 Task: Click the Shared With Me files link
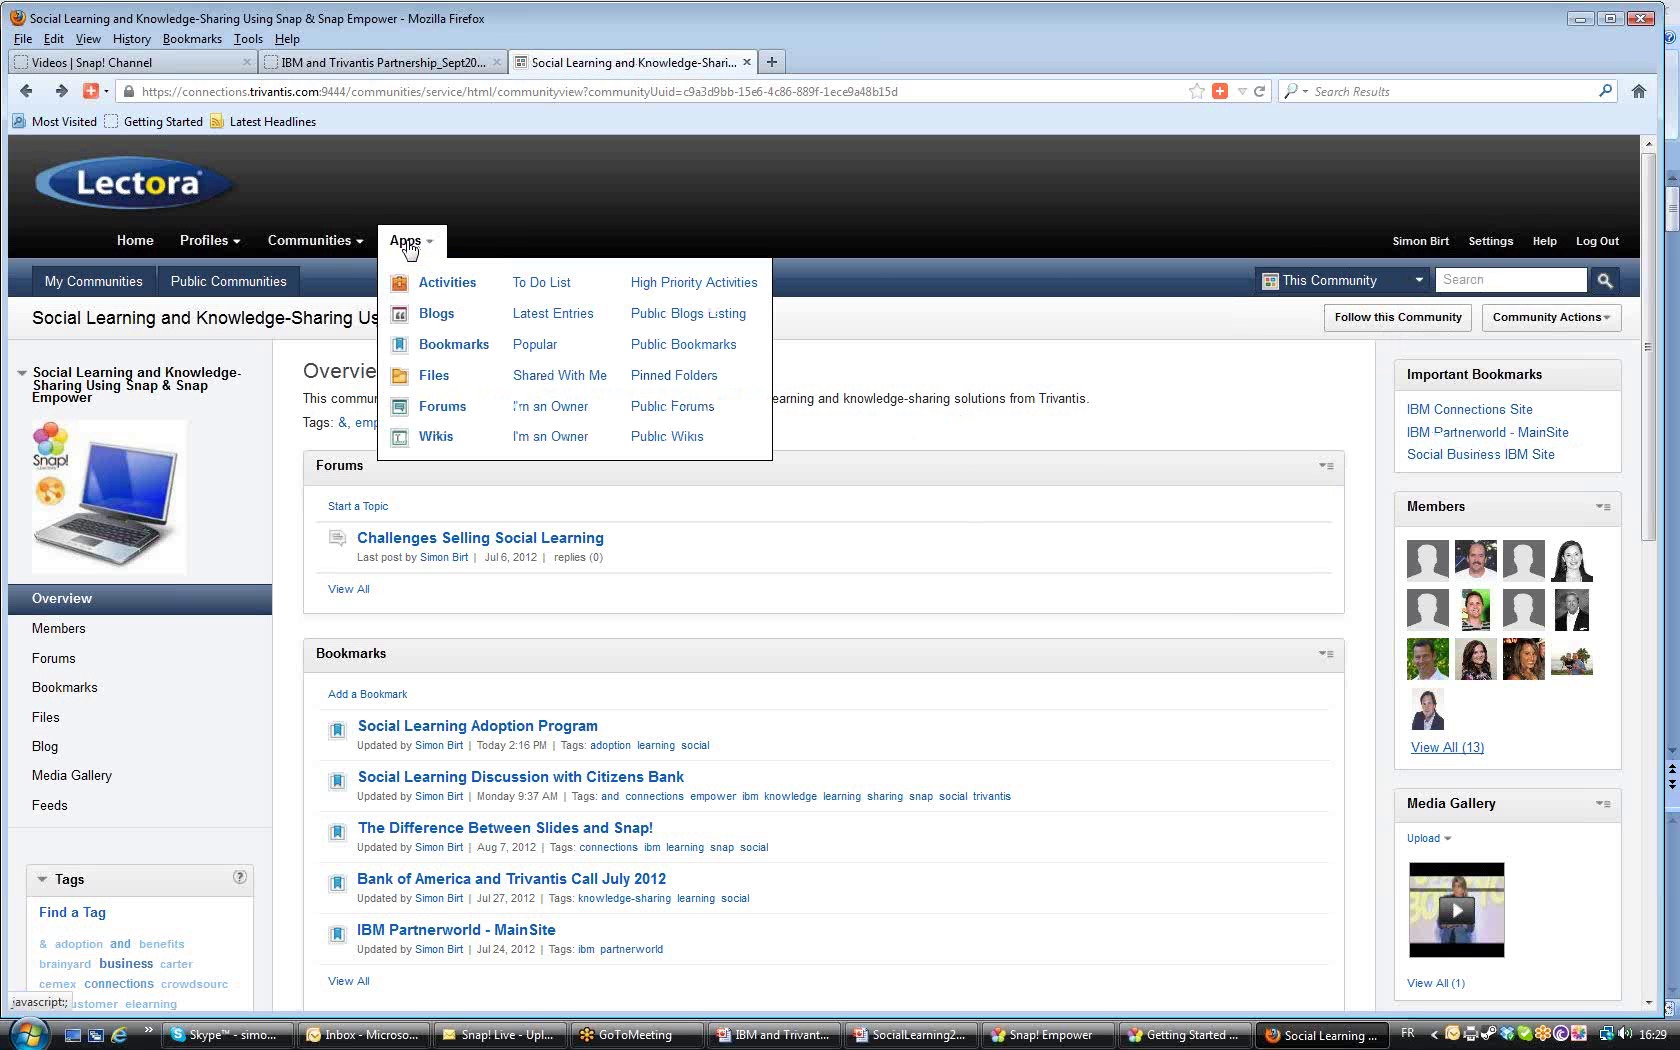(560, 376)
